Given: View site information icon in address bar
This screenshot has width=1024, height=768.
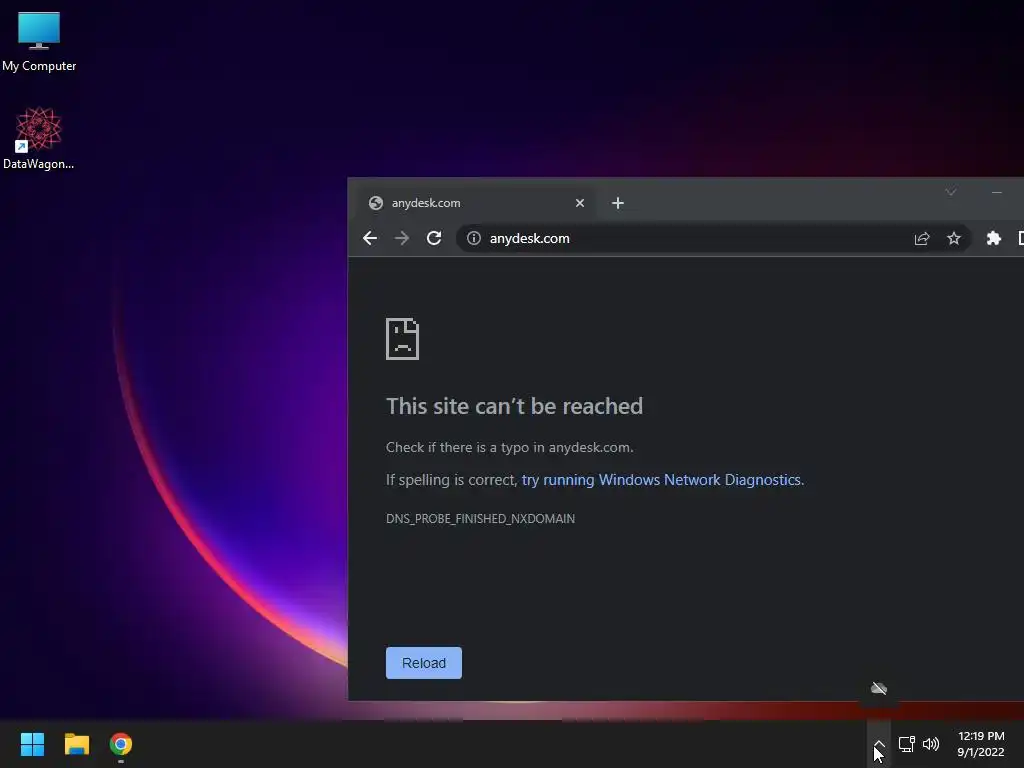Looking at the screenshot, I should coord(474,238).
